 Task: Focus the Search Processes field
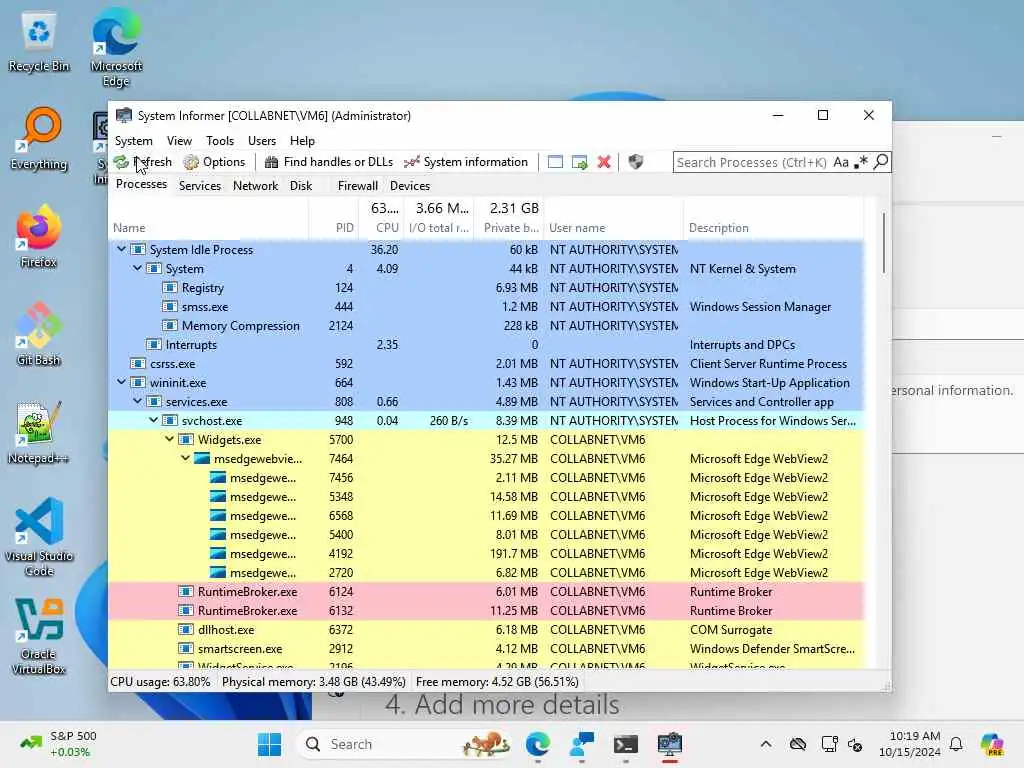[x=752, y=162]
